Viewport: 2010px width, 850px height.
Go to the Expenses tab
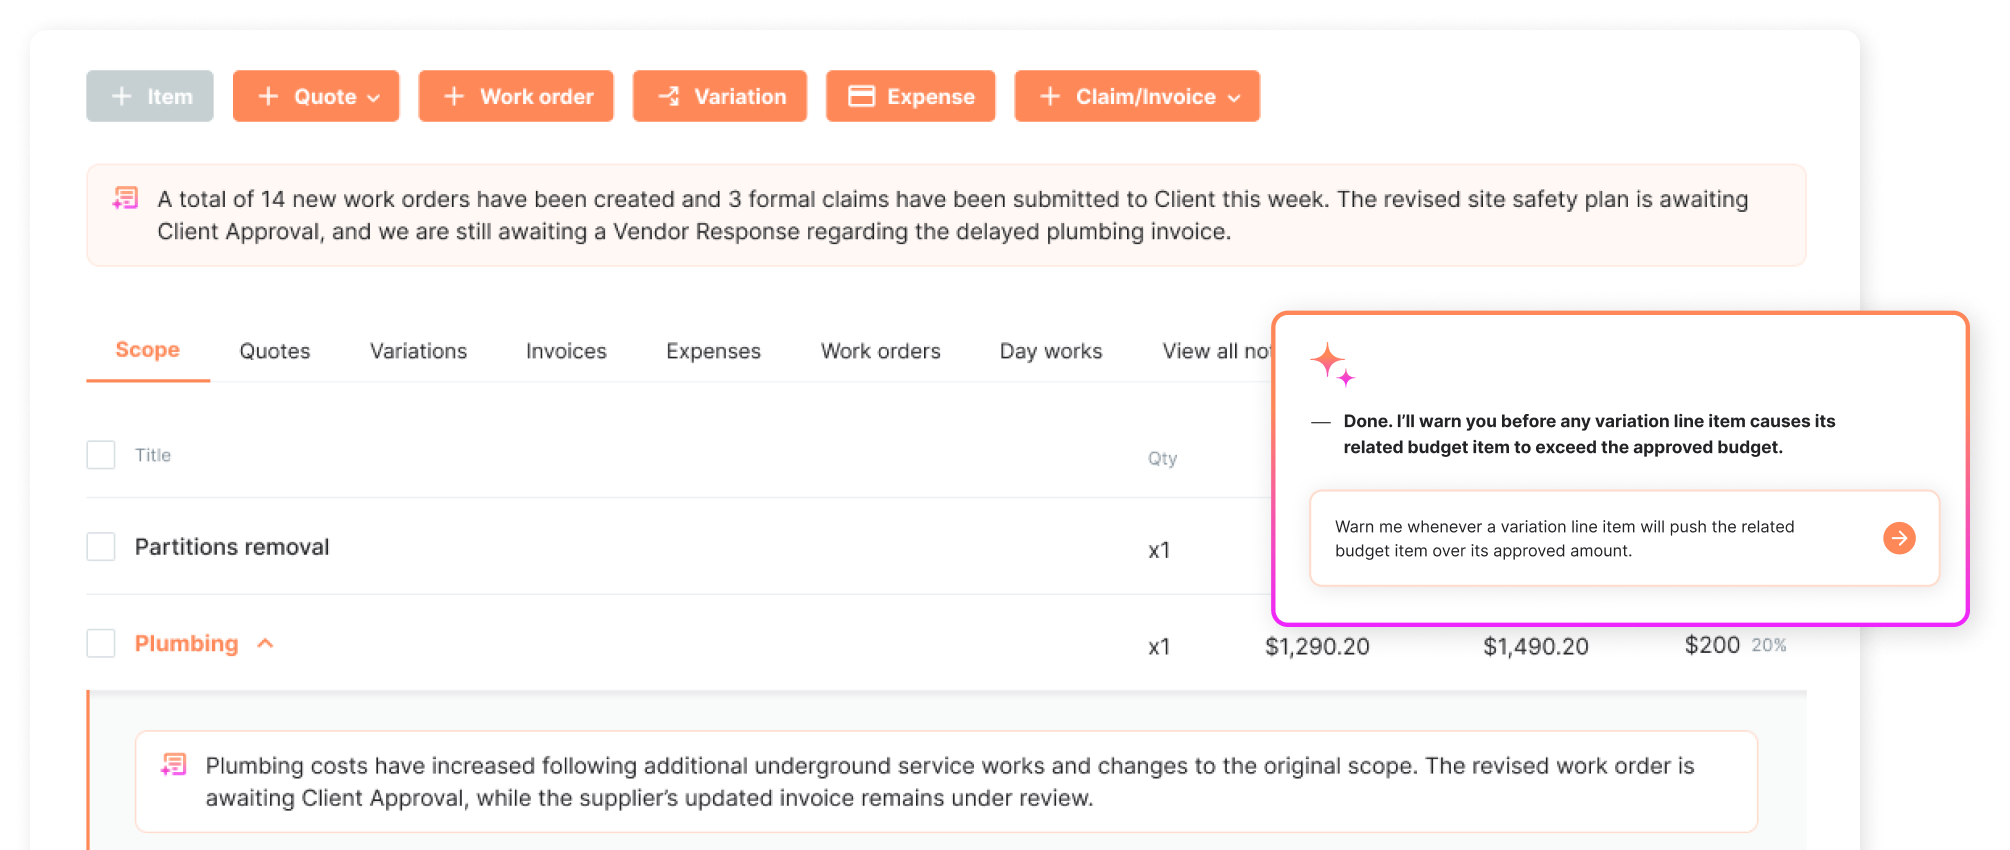point(714,351)
